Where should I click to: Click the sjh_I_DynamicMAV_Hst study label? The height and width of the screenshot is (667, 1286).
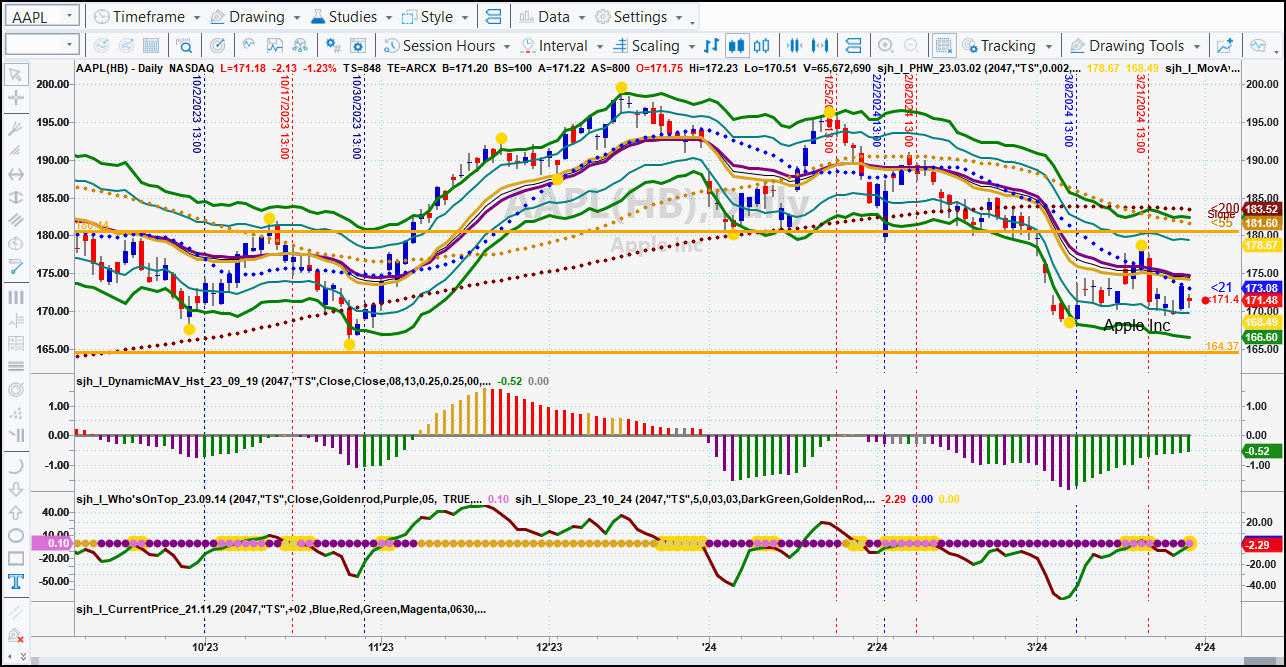coord(283,381)
